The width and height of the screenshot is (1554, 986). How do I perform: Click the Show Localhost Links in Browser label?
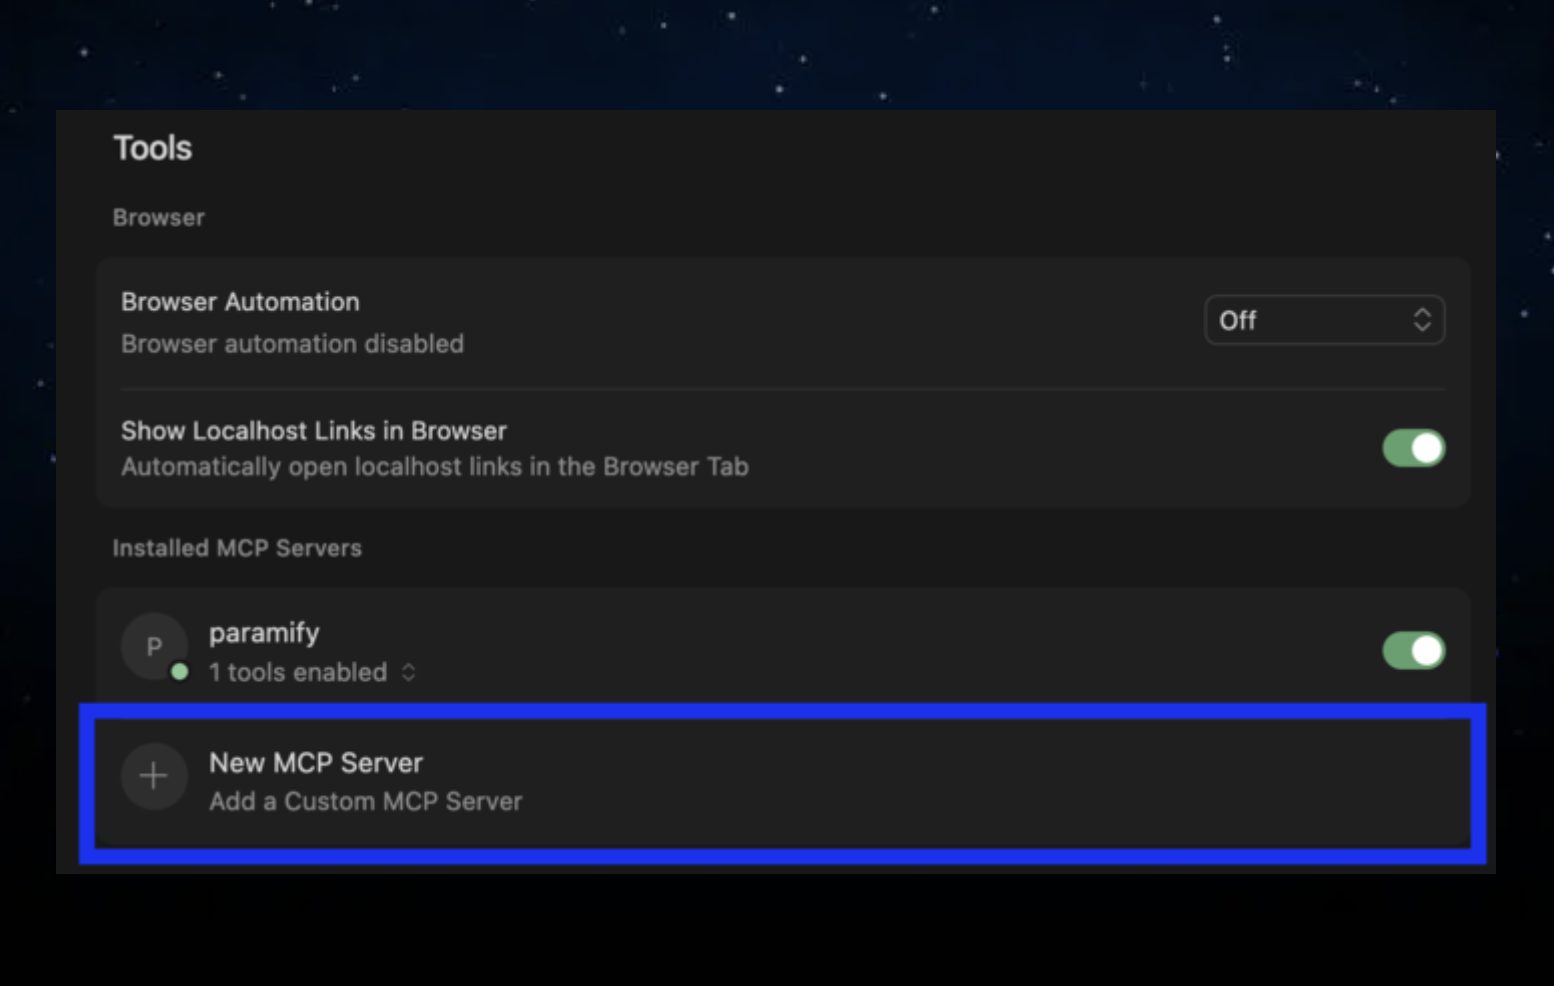tap(314, 431)
